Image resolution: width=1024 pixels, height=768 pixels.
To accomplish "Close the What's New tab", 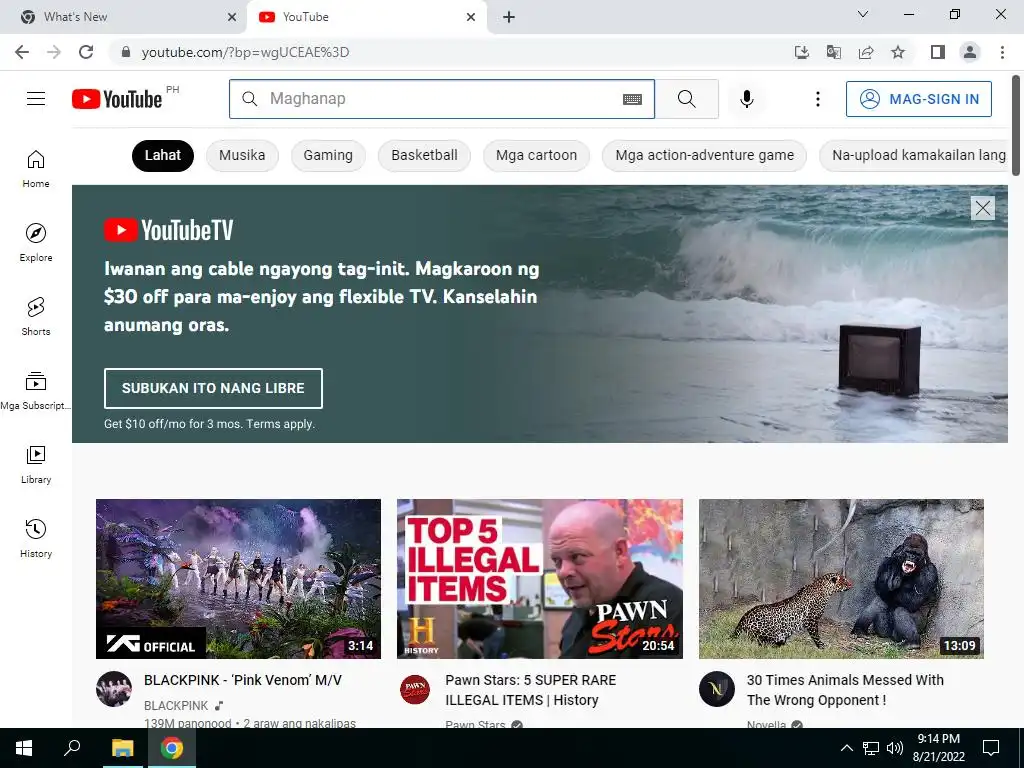I will click(232, 18).
